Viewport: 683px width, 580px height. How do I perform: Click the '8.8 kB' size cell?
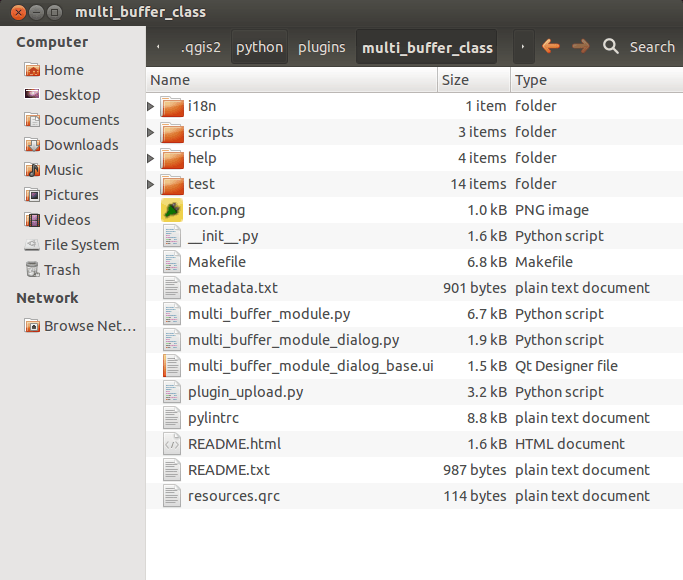pyautogui.click(x=487, y=418)
